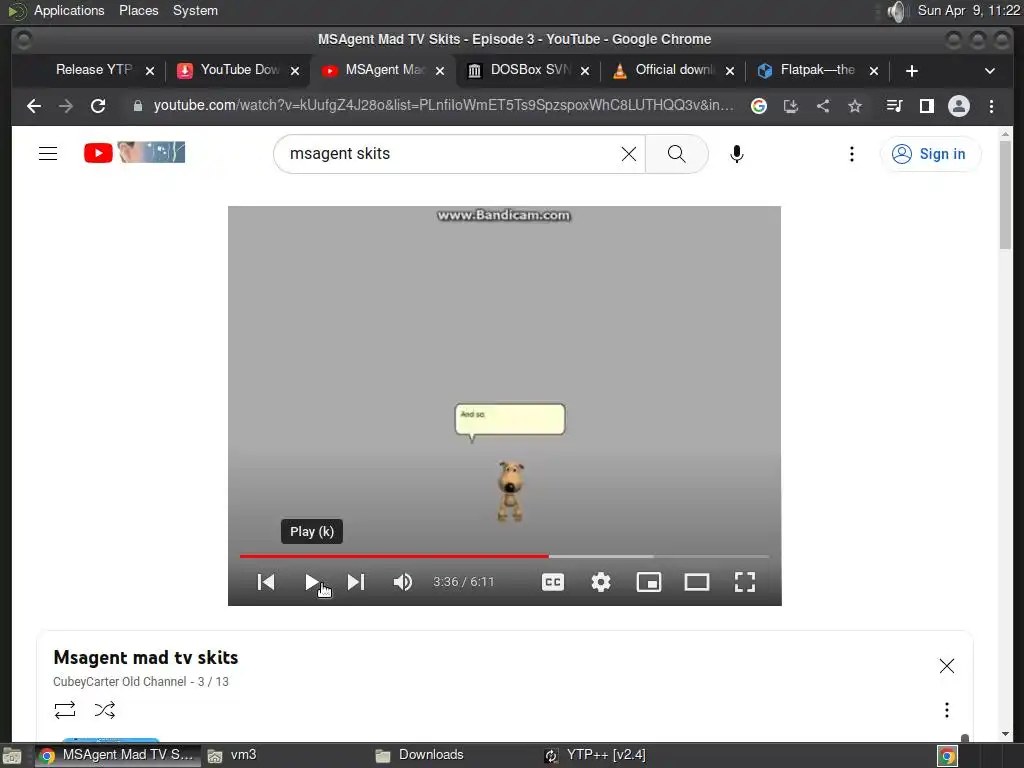Close the Msagent mad tv skits playlist panel

946,665
